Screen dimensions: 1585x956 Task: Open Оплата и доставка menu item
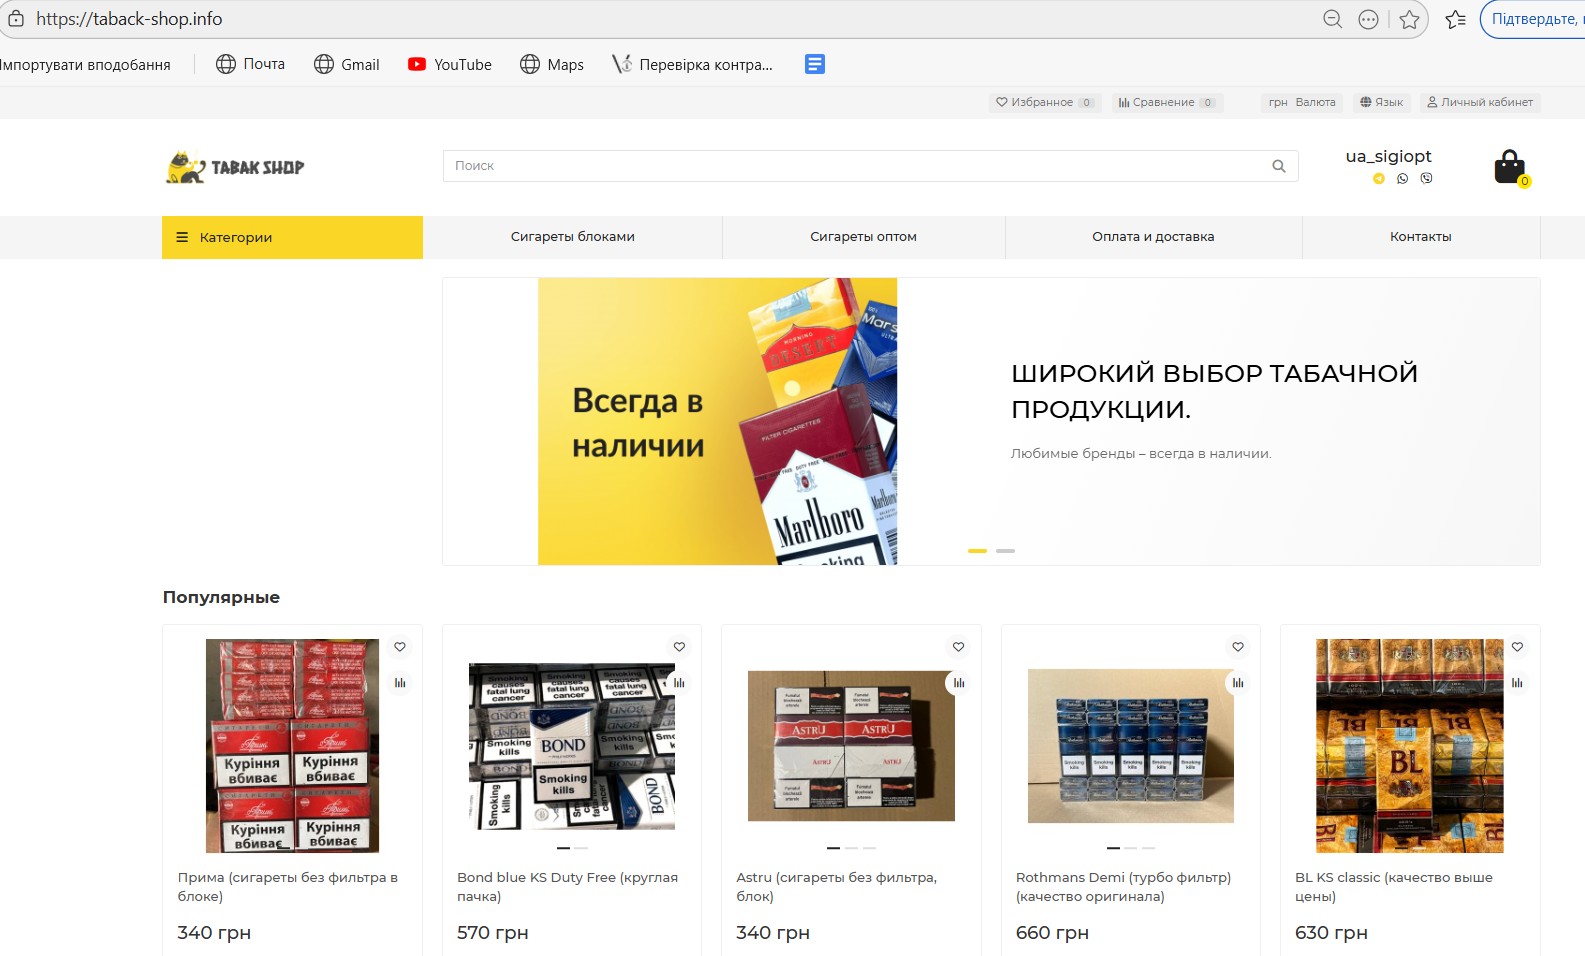[x=1153, y=237]
